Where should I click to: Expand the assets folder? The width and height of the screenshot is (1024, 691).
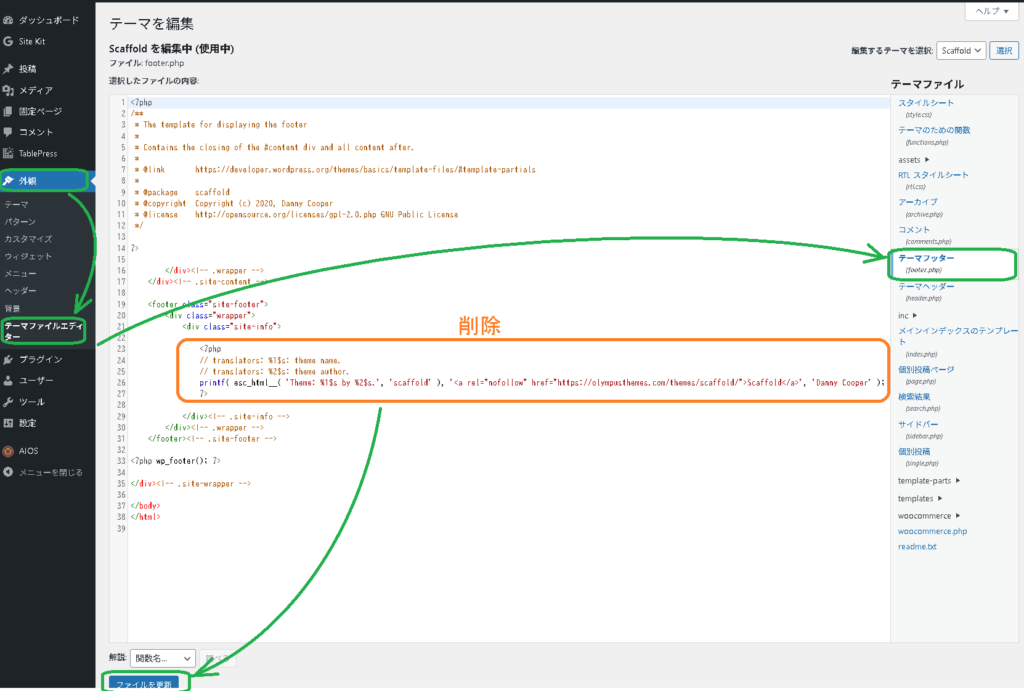coord(914,159)
